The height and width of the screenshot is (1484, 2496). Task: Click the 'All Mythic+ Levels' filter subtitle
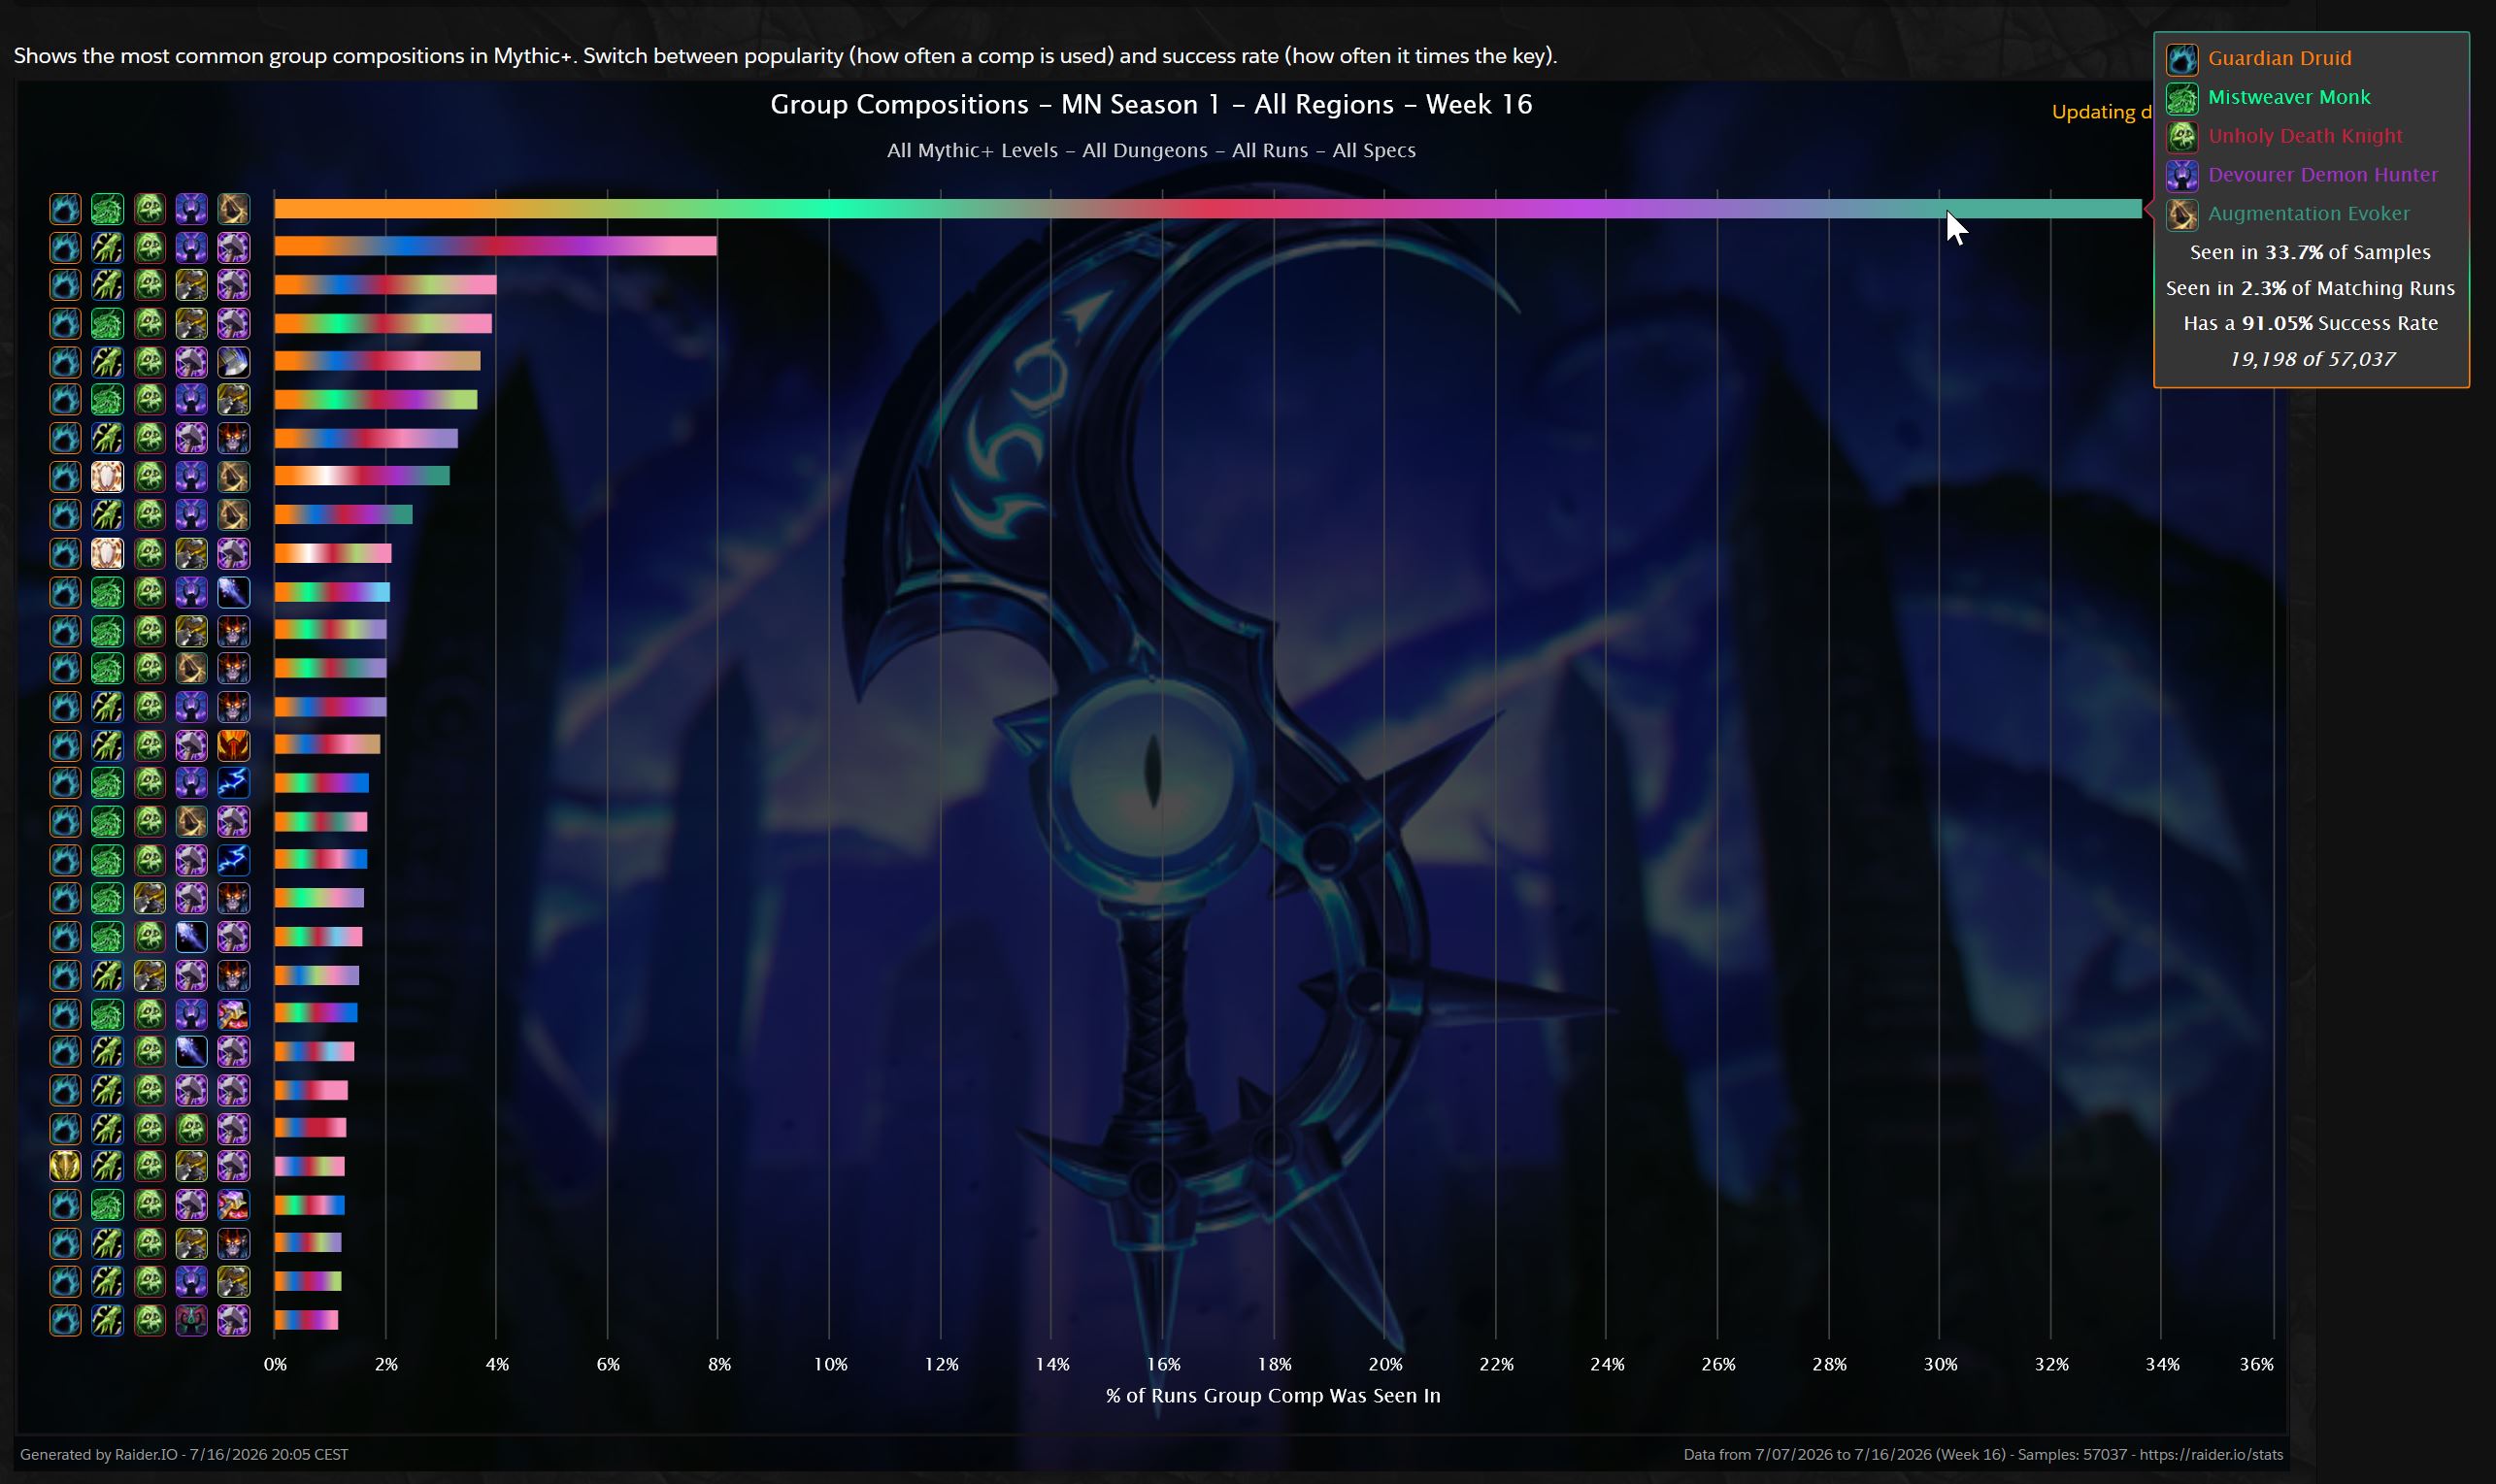click(971, 150)
